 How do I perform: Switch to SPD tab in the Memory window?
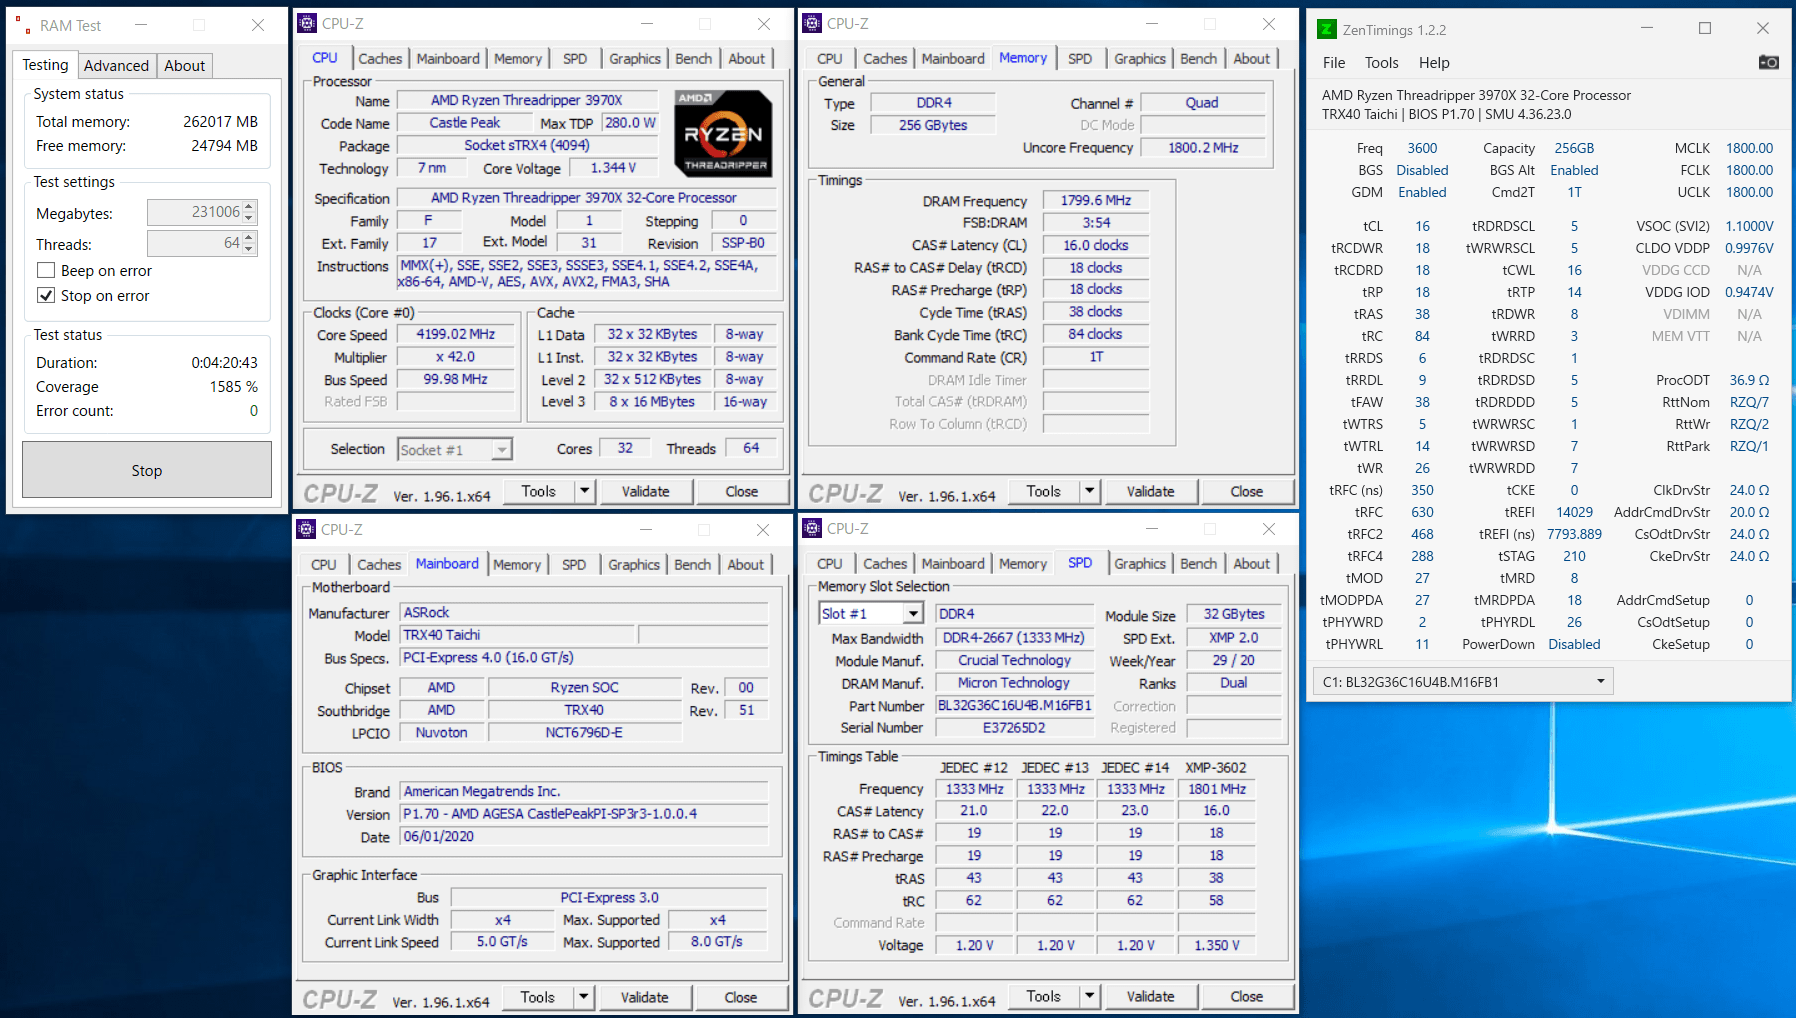[1080, 59]
